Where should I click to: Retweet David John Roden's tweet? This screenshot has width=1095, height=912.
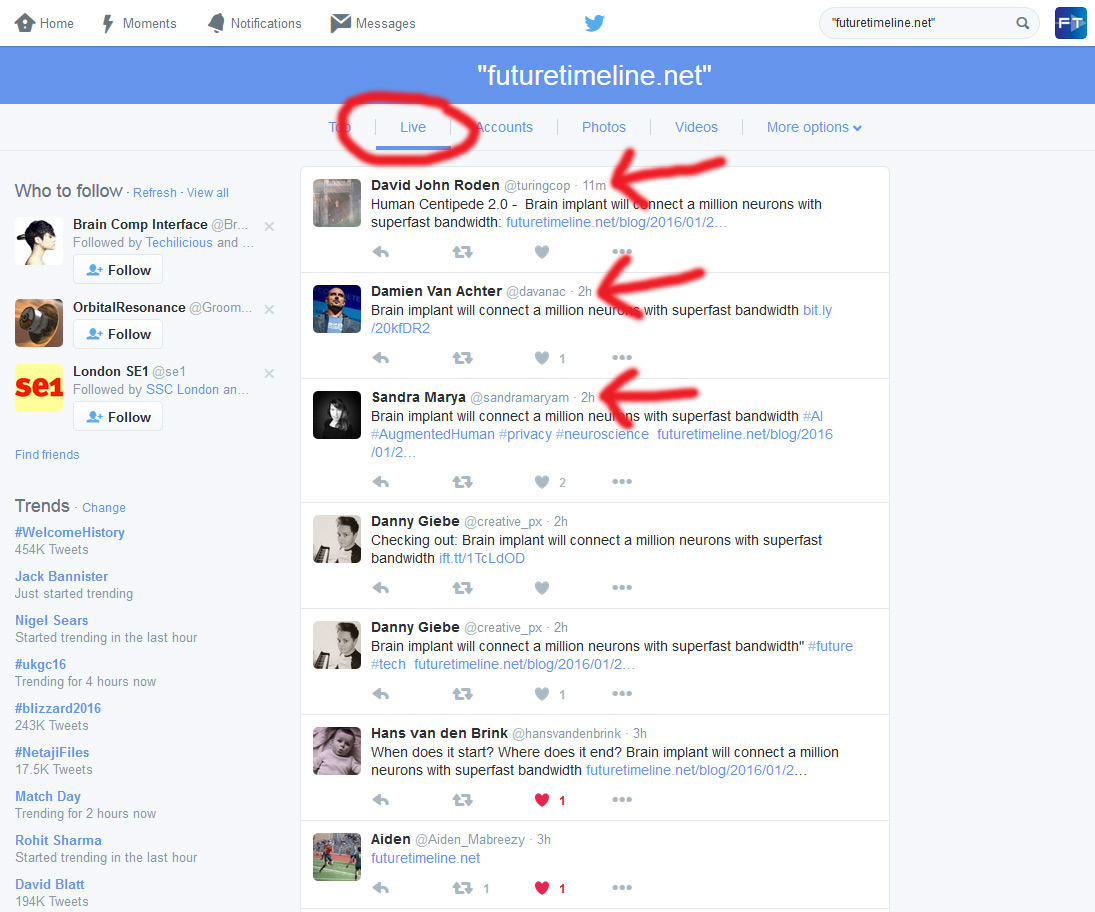point(462,252)
